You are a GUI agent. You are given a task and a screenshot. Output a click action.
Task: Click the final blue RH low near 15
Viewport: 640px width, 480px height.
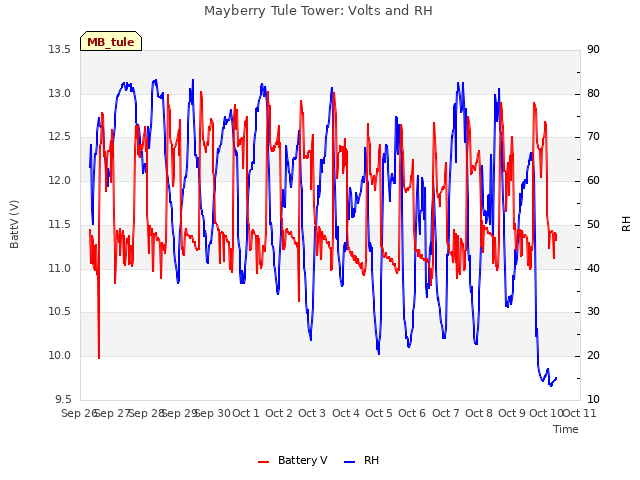click(551, 384)
